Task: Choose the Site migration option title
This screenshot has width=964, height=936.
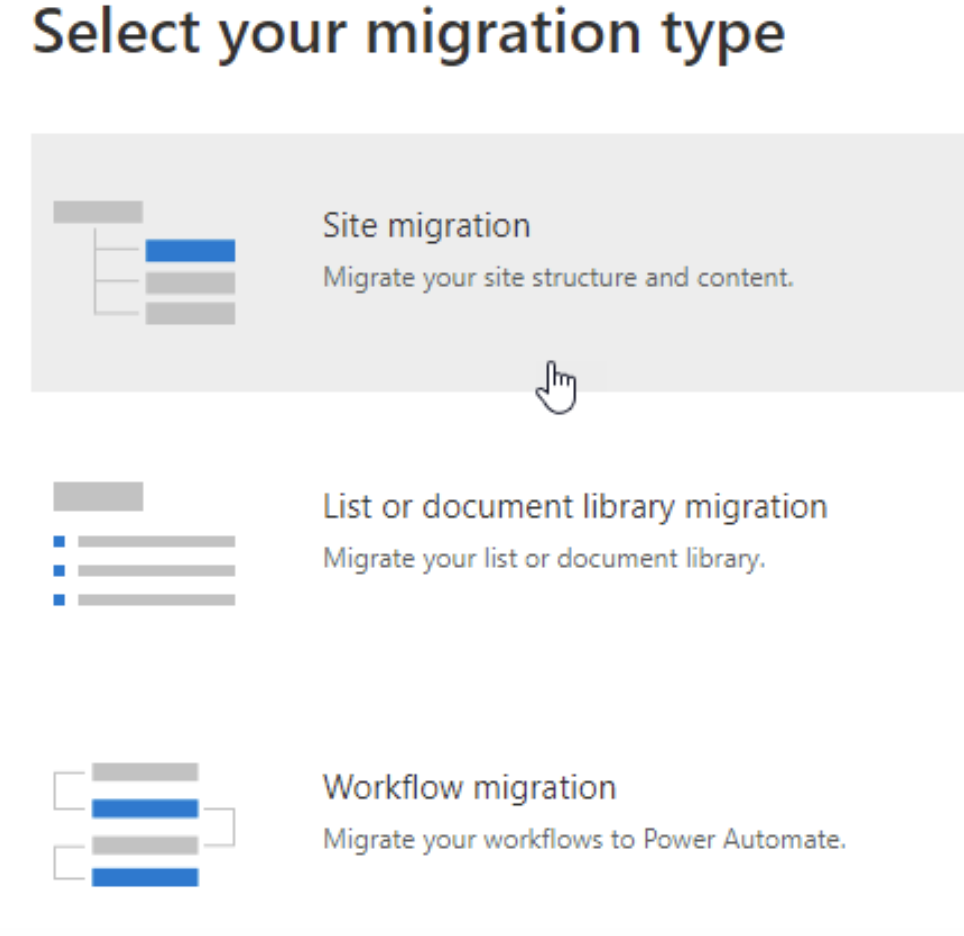Action: (426, 226)
